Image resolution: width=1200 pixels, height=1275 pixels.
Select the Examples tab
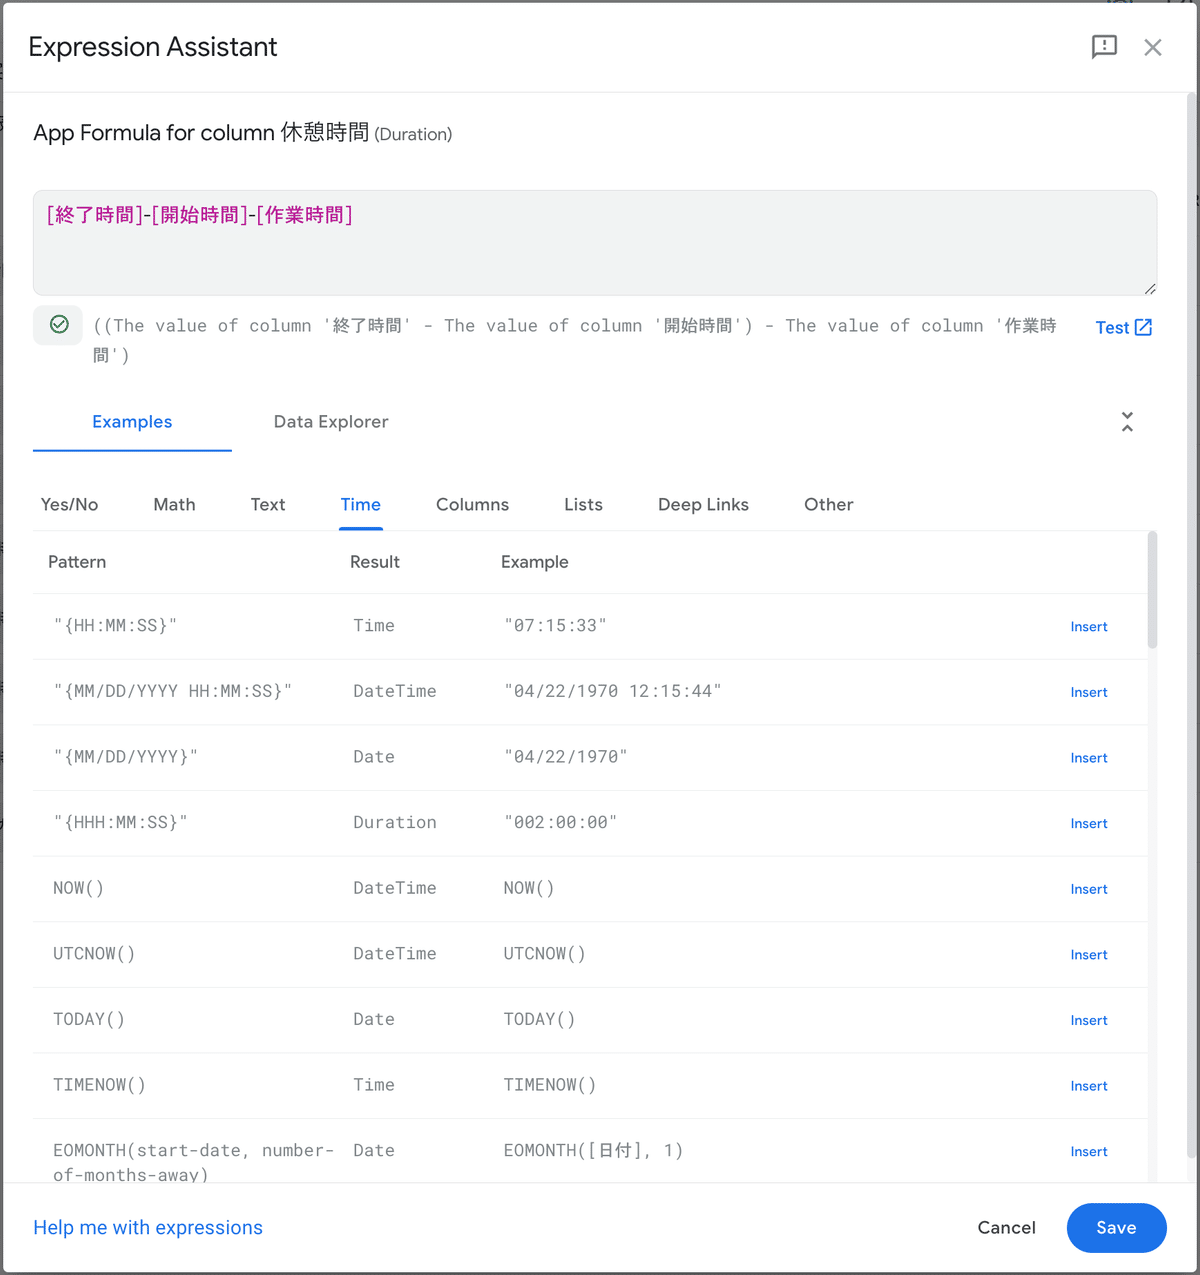coord(132,422)
